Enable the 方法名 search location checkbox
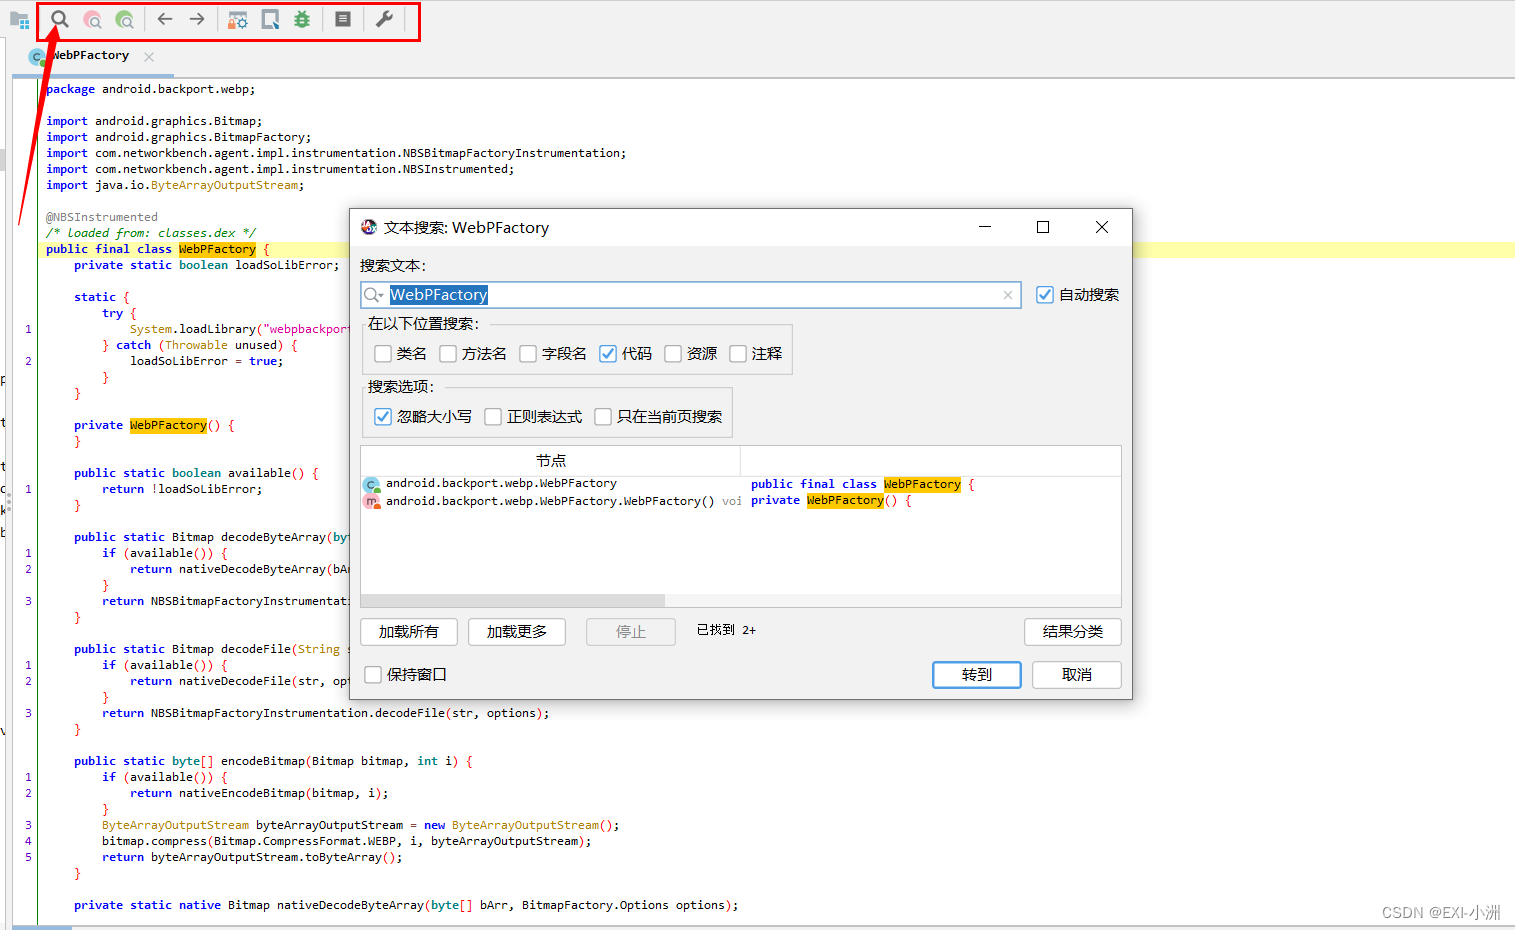The height and width of the screenshot is (930, 1515). [x=448, y=354]
